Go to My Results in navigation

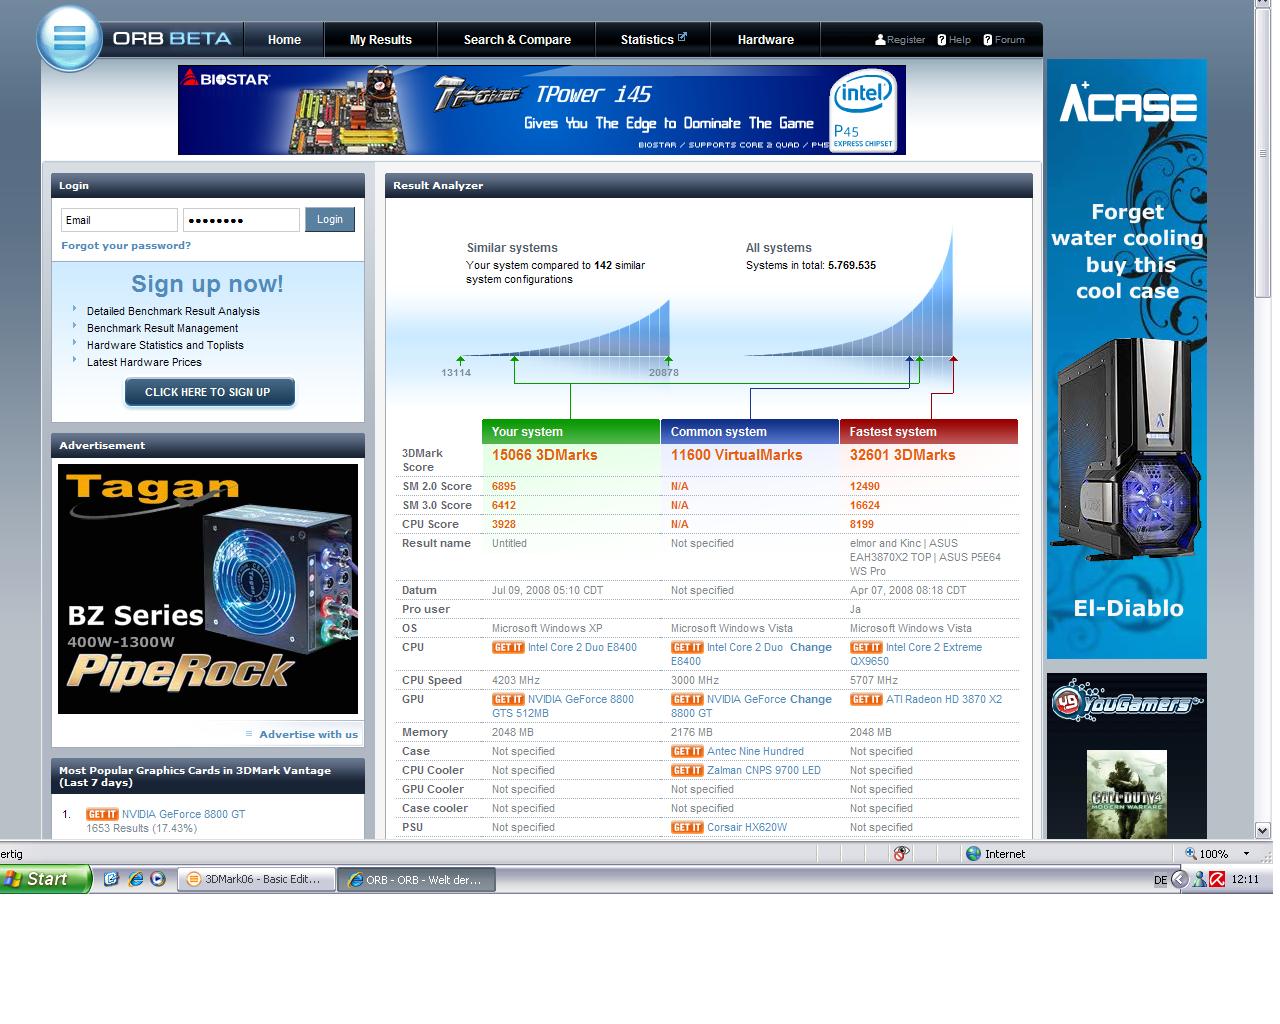coord(380,40)
